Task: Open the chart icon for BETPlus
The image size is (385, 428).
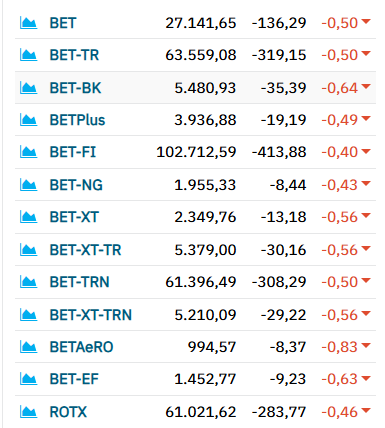Action: coord(28,120)
